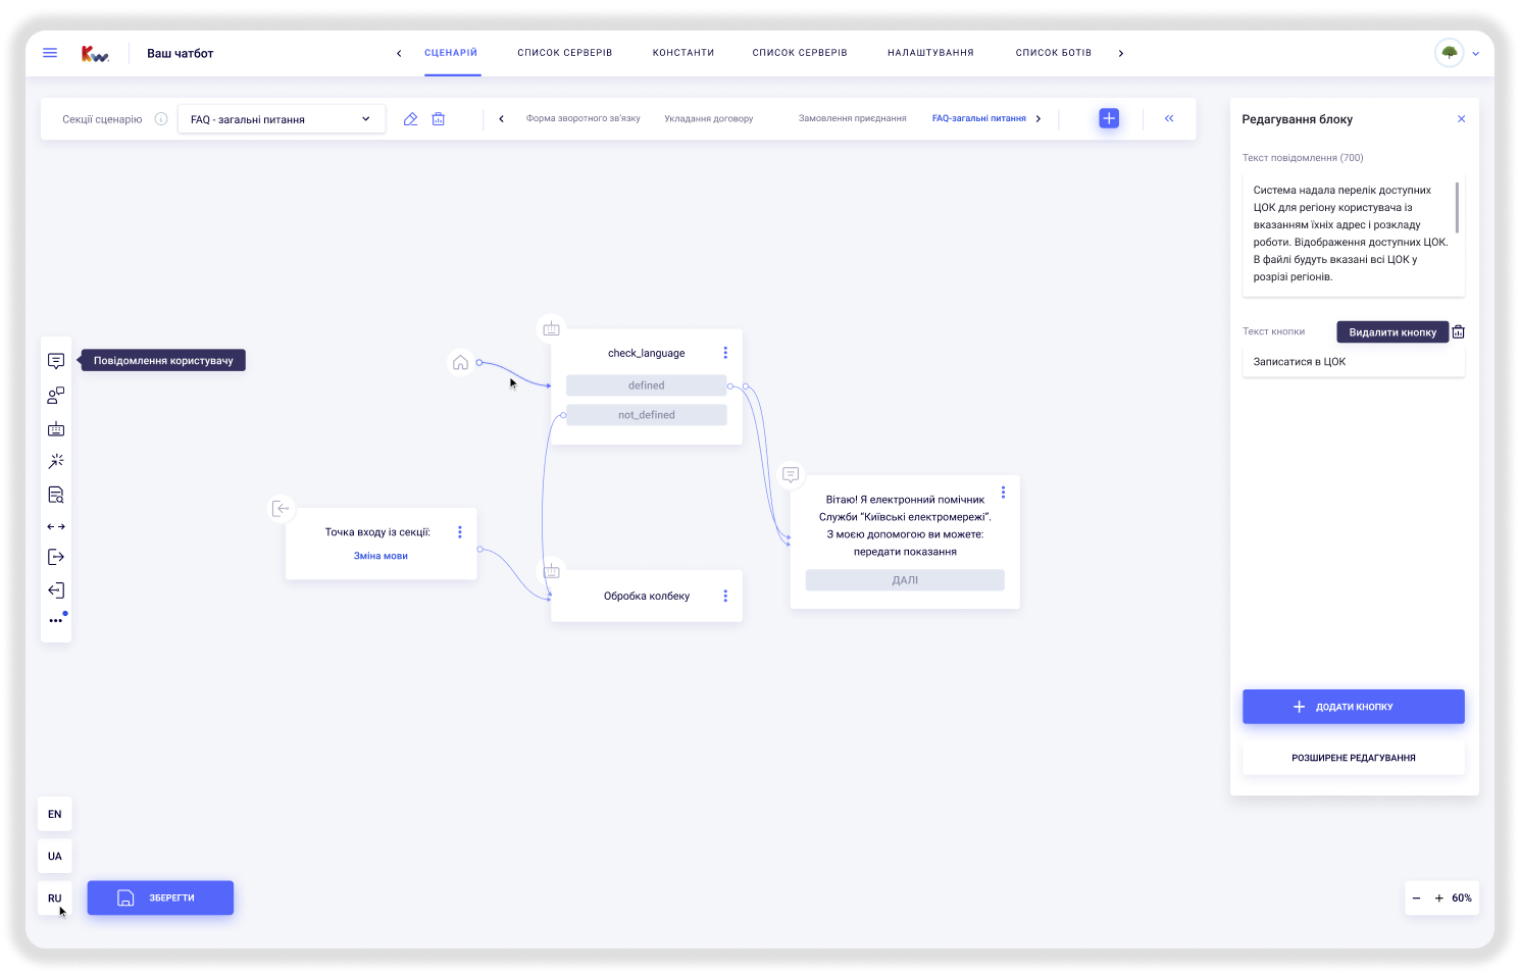Select the section entry arrow block tool
This screenshot has width=1524, height=980.
coord(56,590)
